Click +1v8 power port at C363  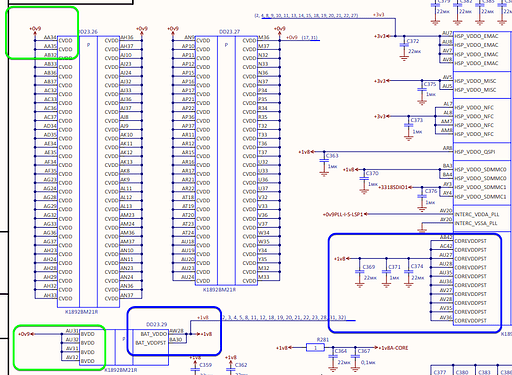pos(306,152)
